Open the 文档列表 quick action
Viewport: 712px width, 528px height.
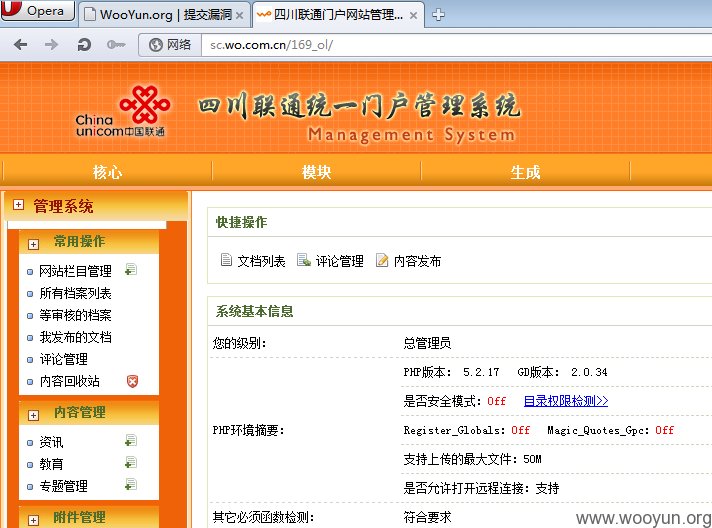253,261
